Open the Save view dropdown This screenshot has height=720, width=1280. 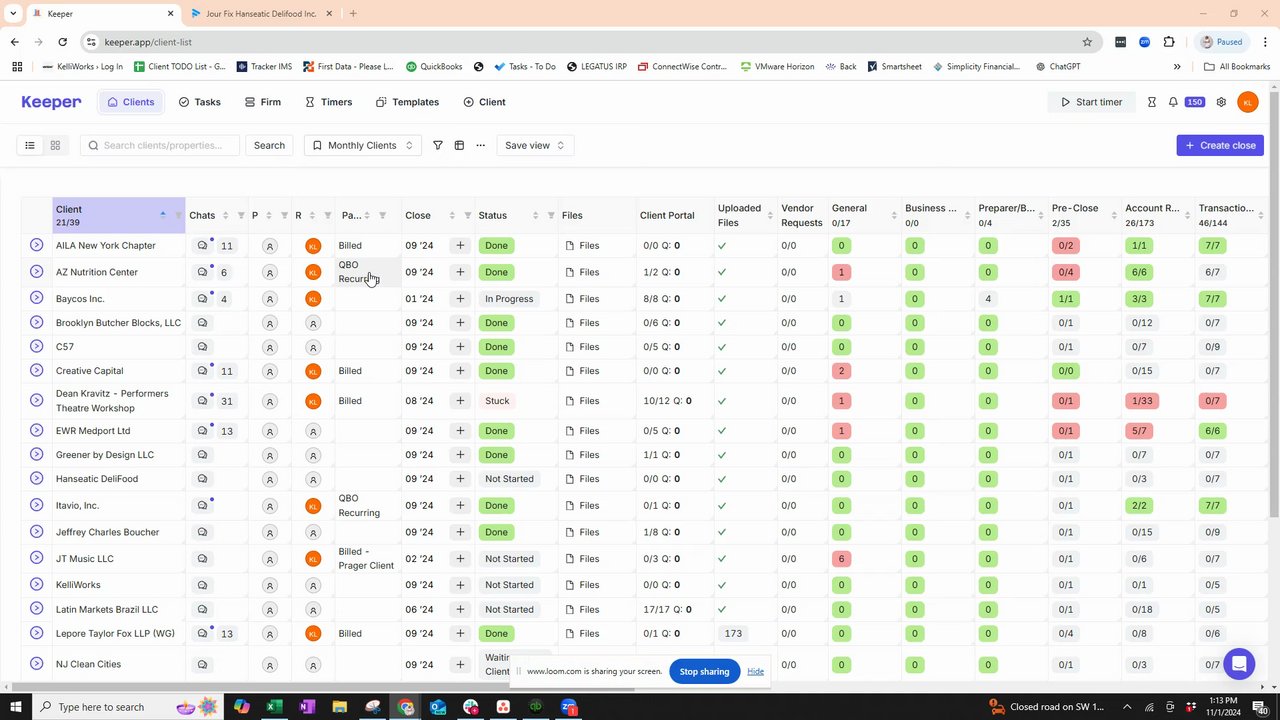point(535,145)
